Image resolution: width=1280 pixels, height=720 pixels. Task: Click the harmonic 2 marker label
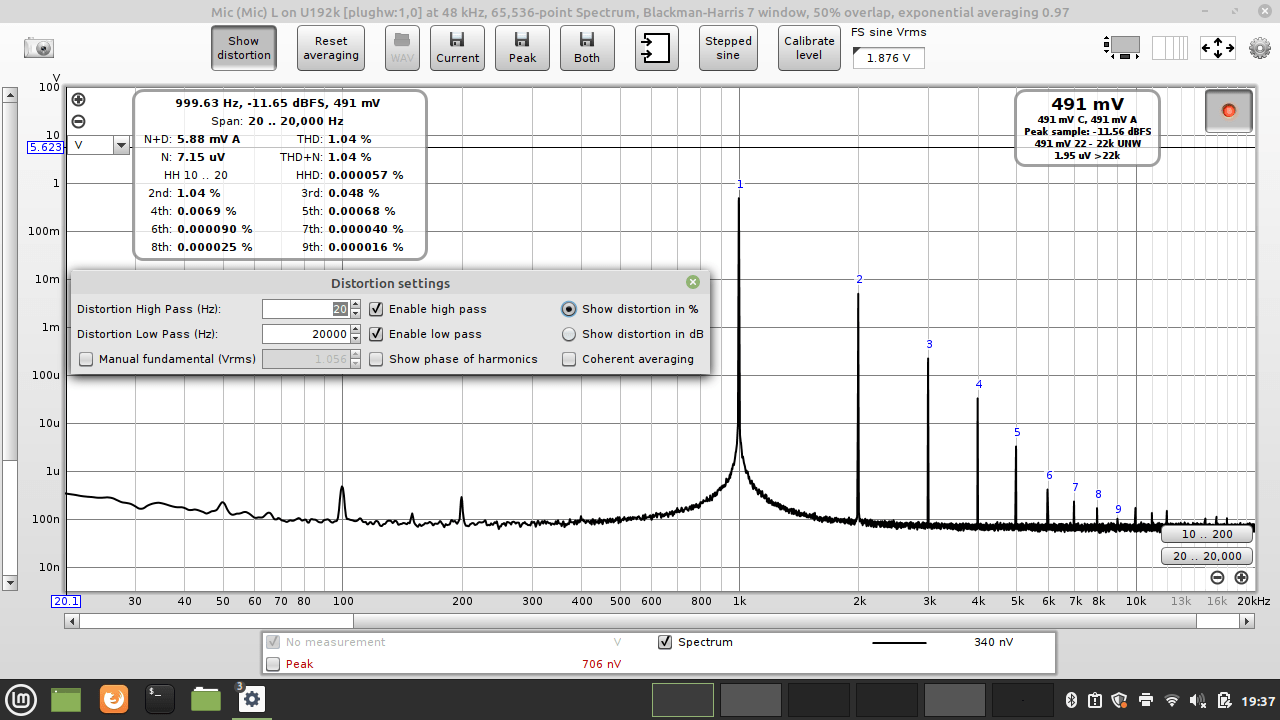click(x=859, y=279)
